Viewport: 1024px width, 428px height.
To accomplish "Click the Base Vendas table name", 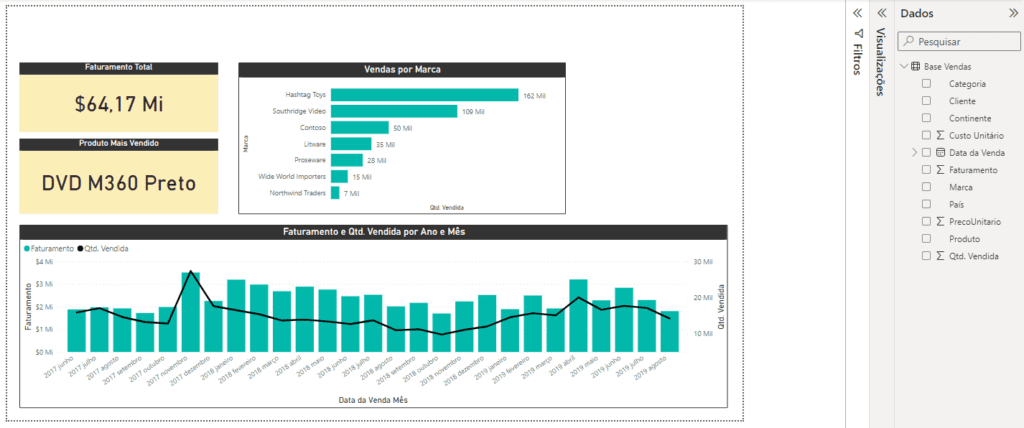I will point(948,67).
